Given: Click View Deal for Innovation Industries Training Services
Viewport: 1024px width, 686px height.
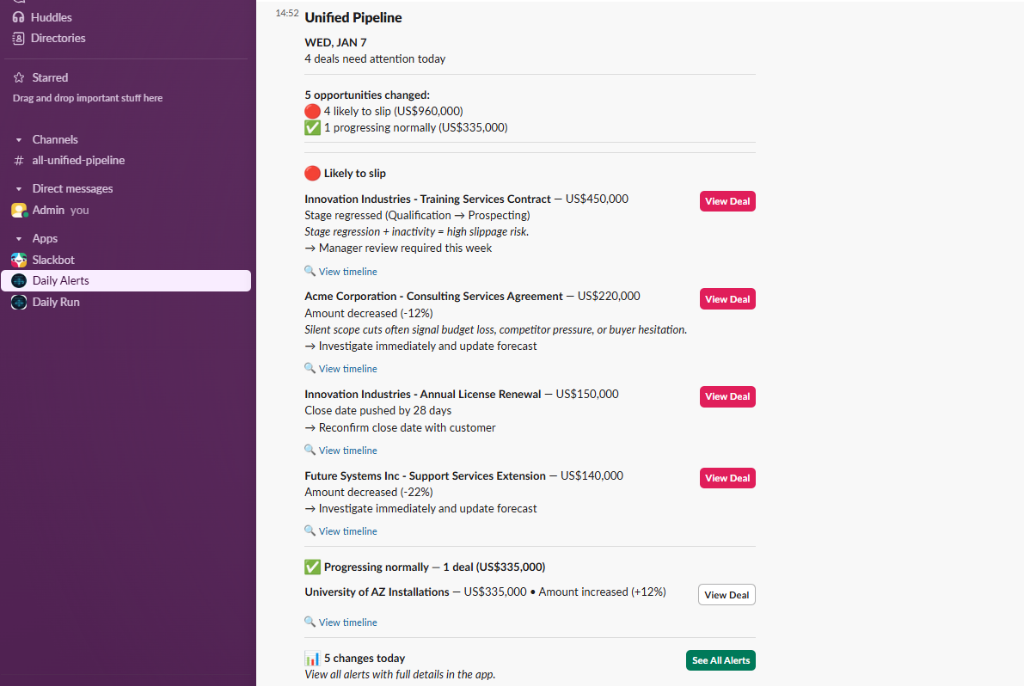Looking at the screenshot, I should [x=727, y=201].
